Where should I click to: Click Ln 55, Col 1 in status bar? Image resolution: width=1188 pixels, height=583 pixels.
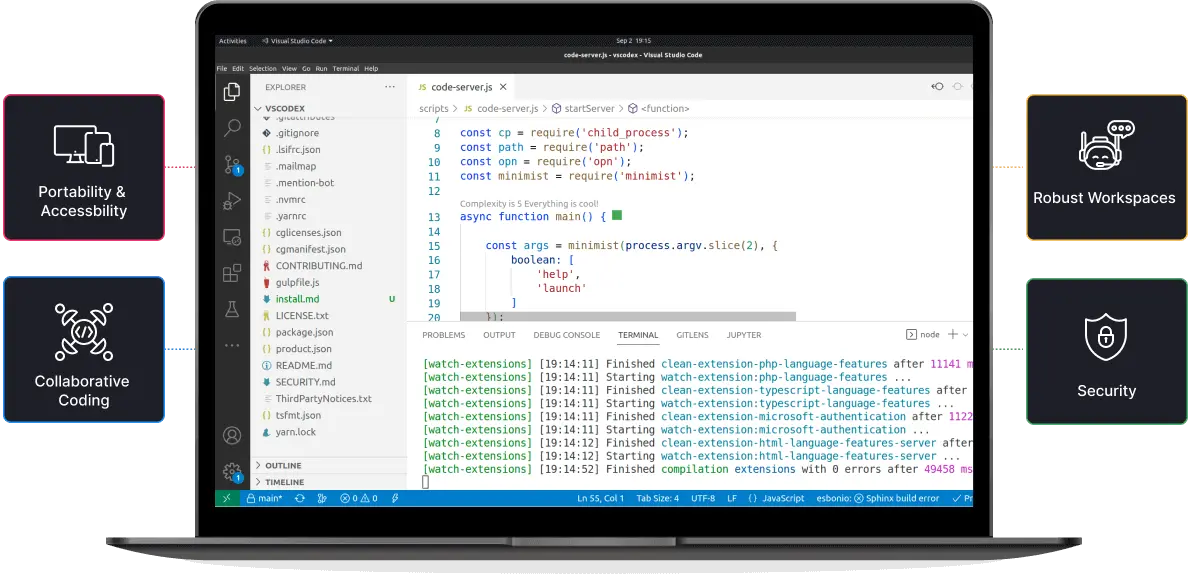pyautogui.click(x=600, y=498)
